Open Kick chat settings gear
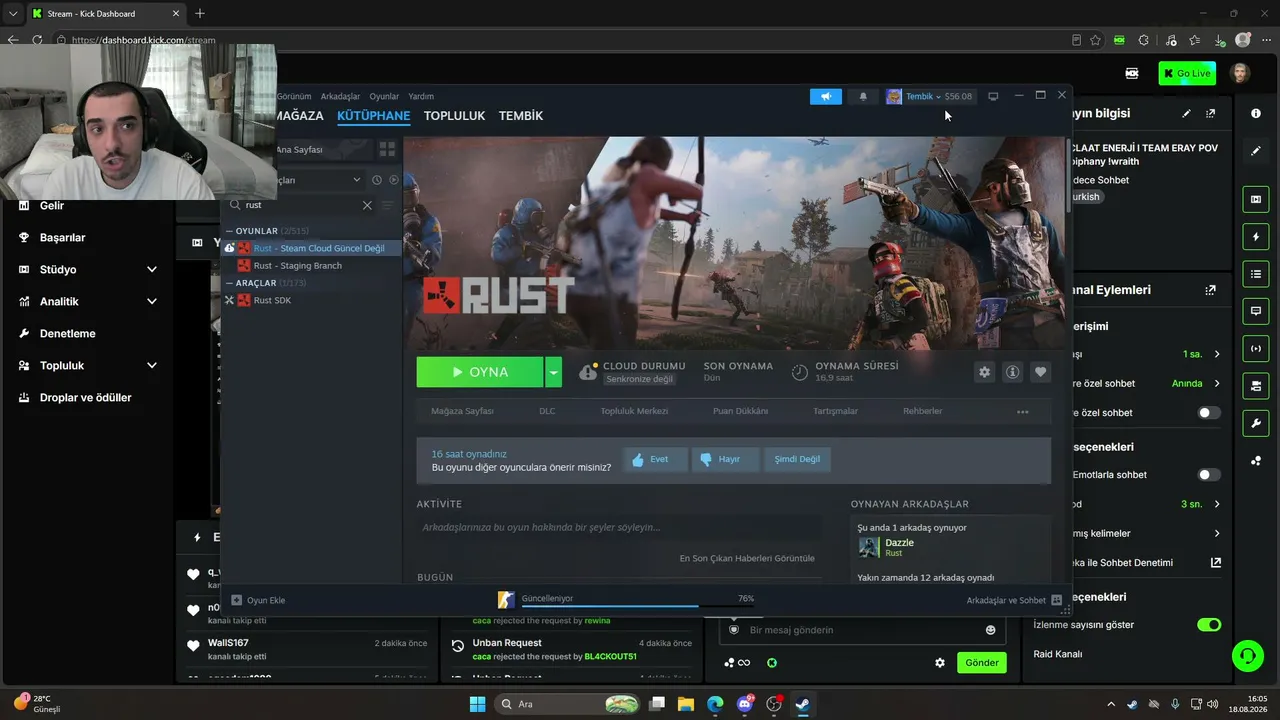Image resolution: width=1280 pixels, height=720 pixels. pyautogui.click(x=940, y=662)
